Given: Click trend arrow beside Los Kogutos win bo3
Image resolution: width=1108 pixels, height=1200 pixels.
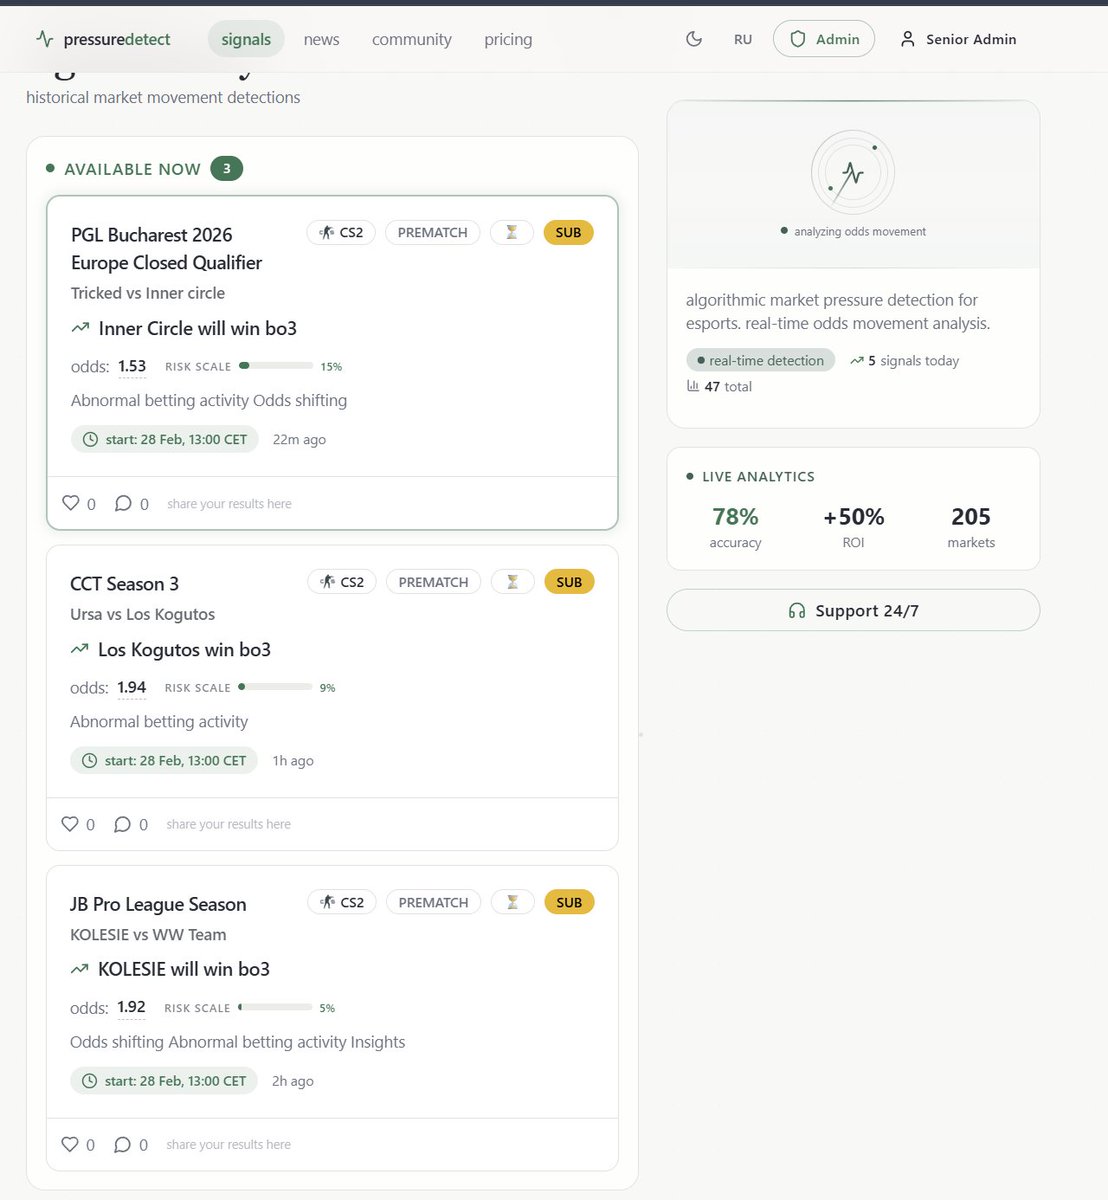Looking at the screenshot, I should tap(79, 649).
